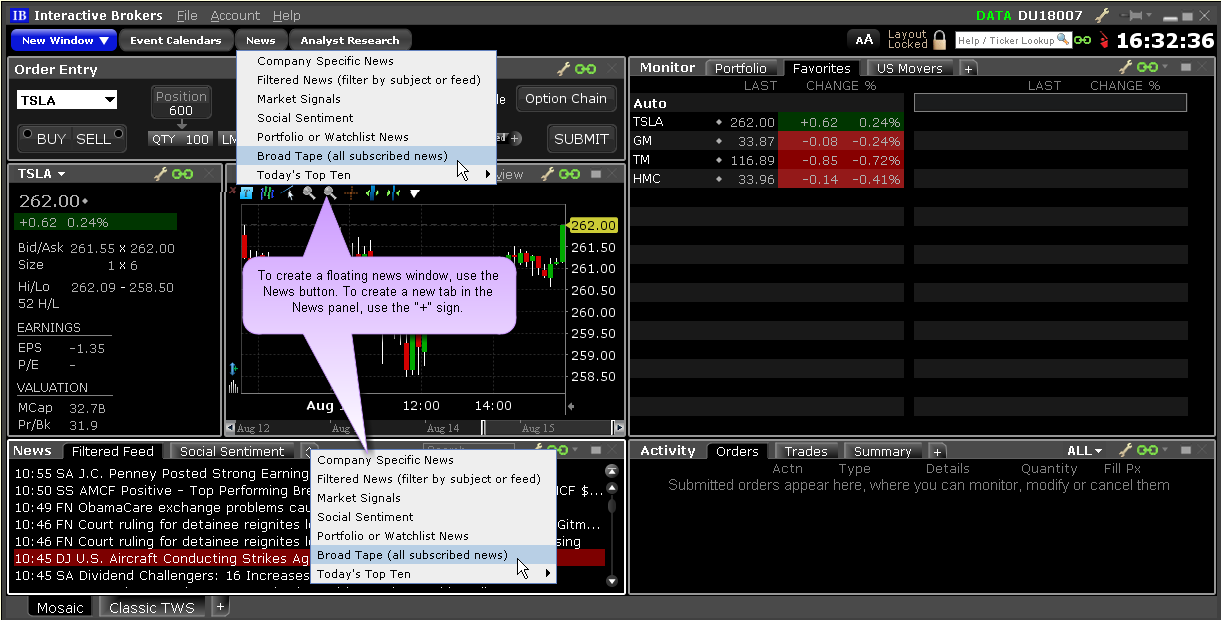Click the AA font size icon

(865, 40)
